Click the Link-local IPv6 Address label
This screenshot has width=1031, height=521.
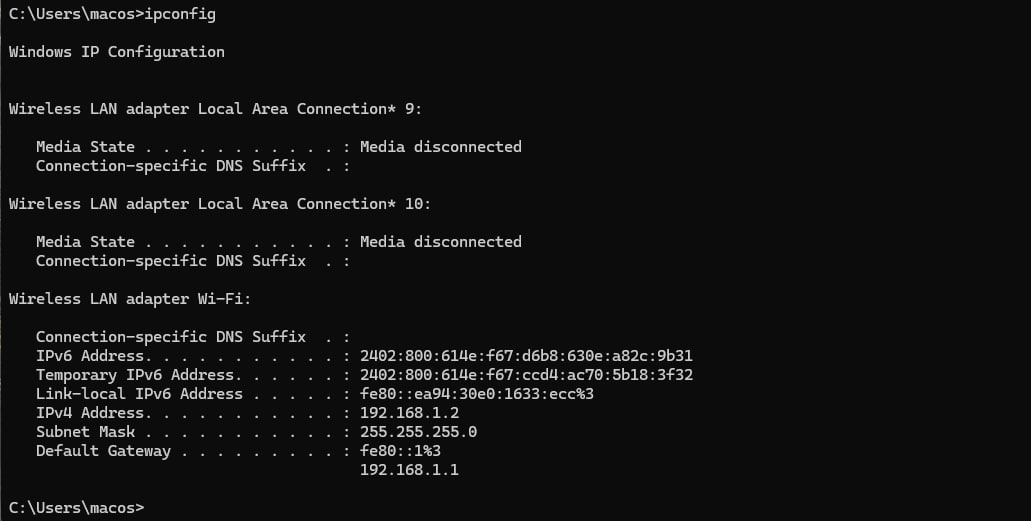(139, 394)
